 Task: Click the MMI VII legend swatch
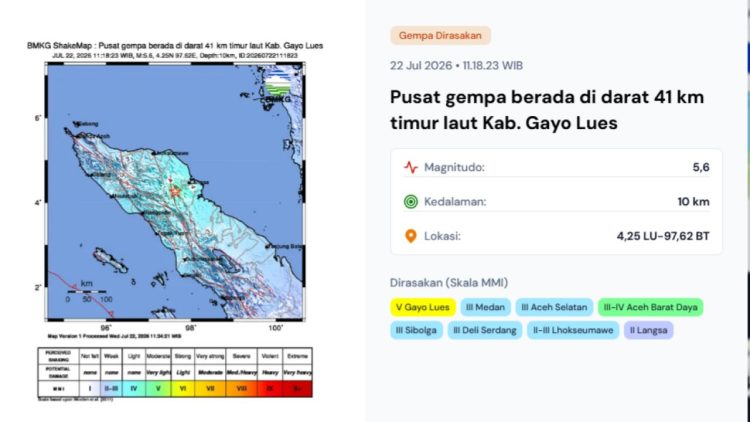[210, 389]
